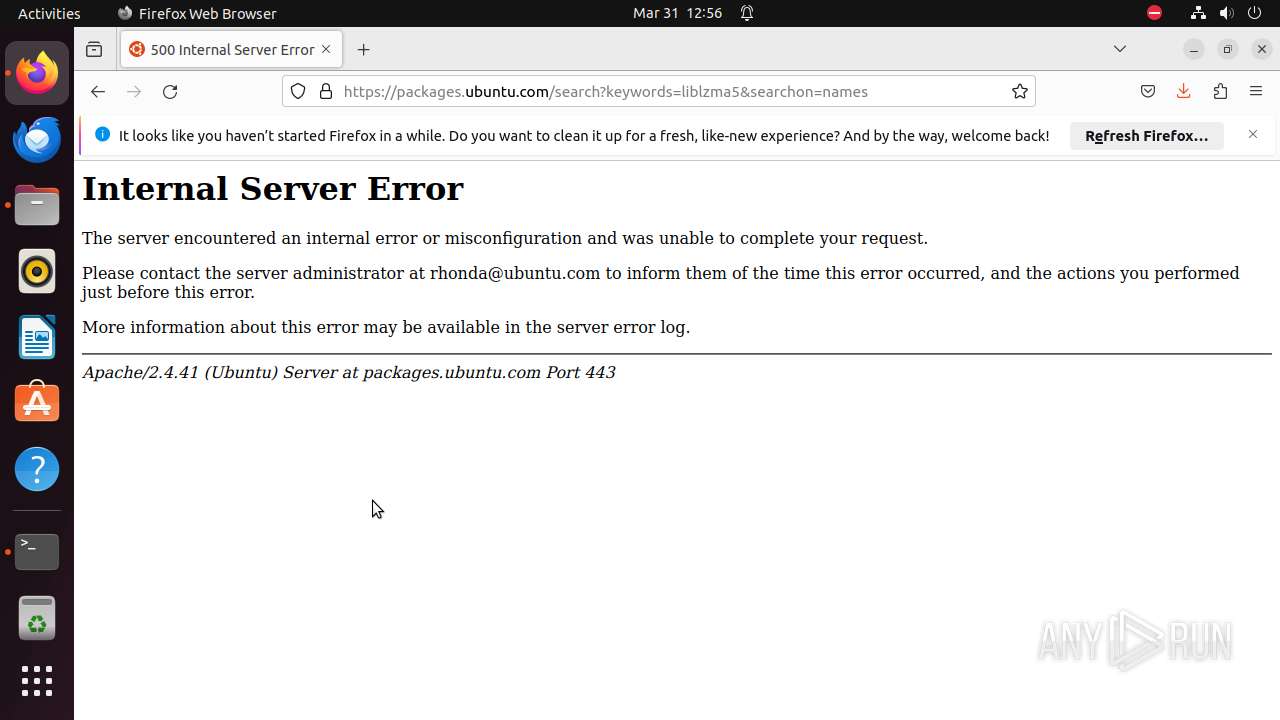This screenshot has height=720, width=1280.
Task: Click the red do-not-disturb indicator in top bar
Action: (x=1154, y=13)
